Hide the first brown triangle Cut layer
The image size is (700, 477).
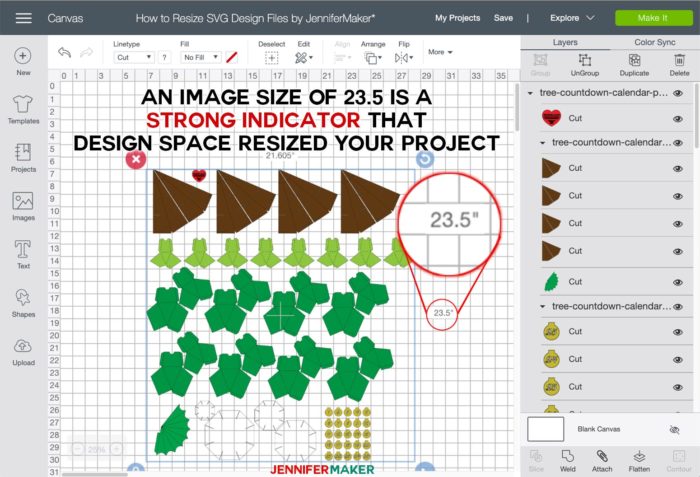678,169
